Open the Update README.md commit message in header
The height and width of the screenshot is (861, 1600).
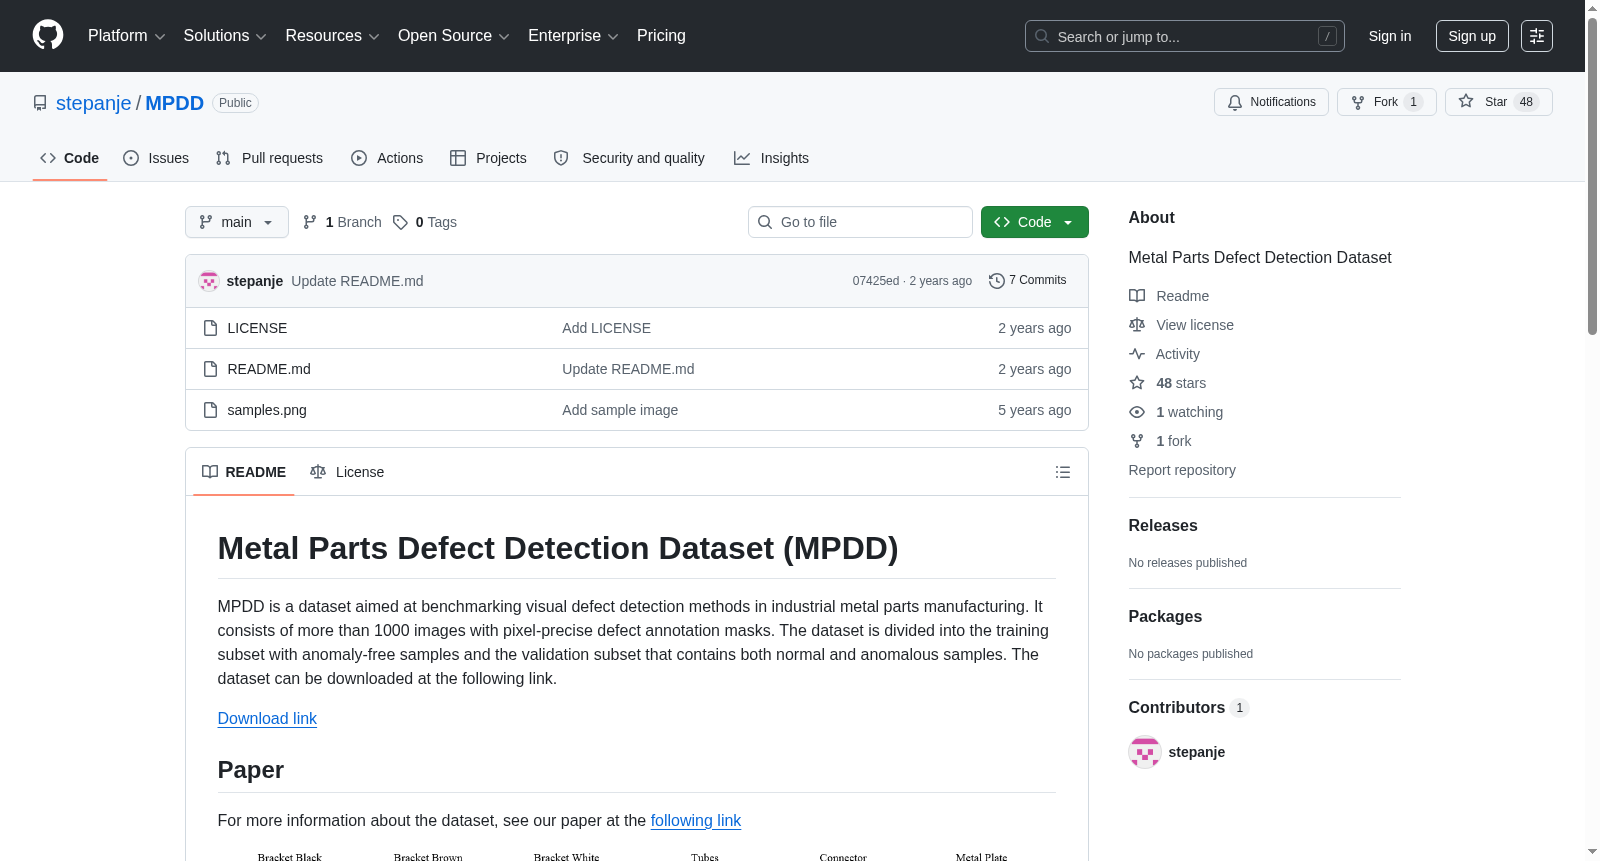(x=357, y=281)
